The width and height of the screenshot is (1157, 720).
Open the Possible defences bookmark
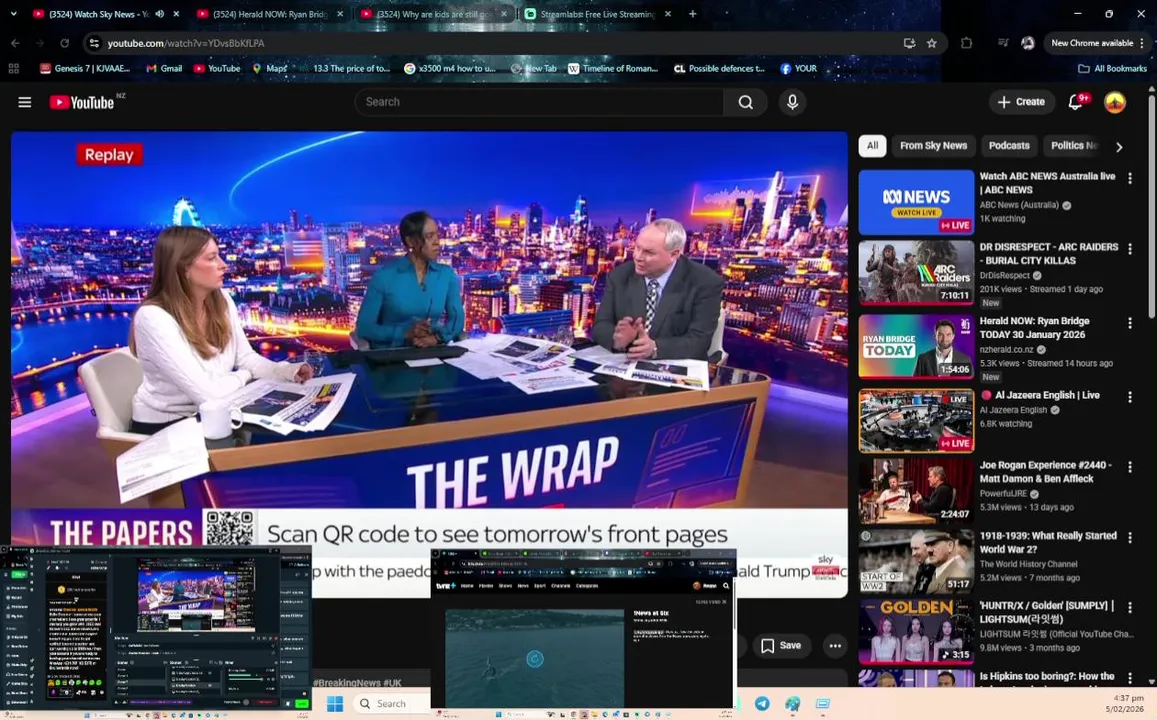[x=719, y=68]
